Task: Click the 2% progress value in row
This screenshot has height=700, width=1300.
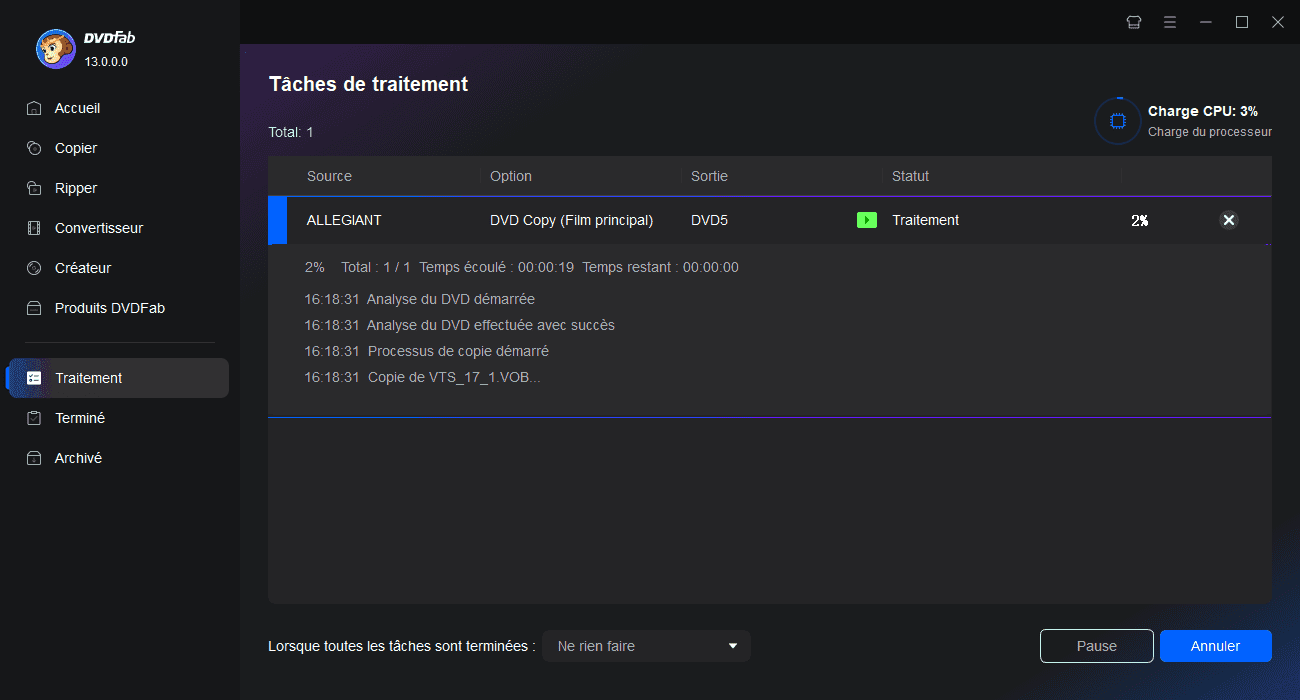Action: (1140, 220)
